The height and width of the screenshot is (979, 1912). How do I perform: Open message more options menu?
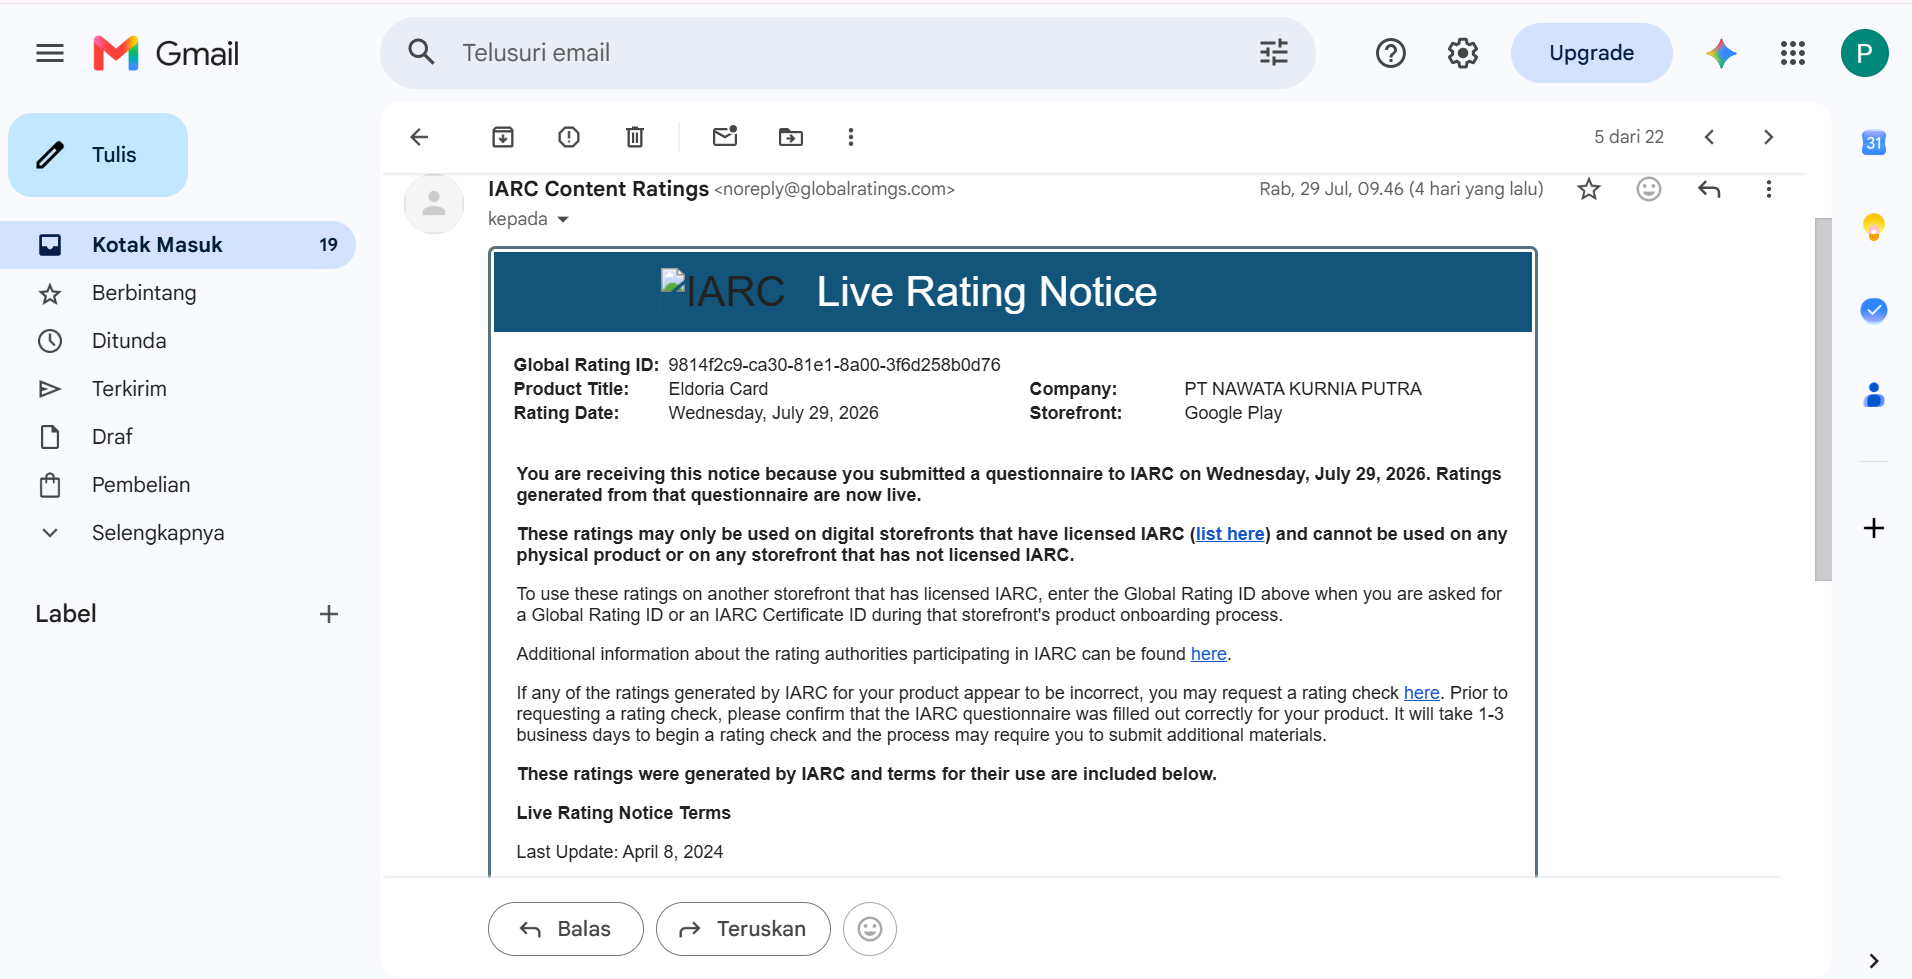click(1768, 189)
